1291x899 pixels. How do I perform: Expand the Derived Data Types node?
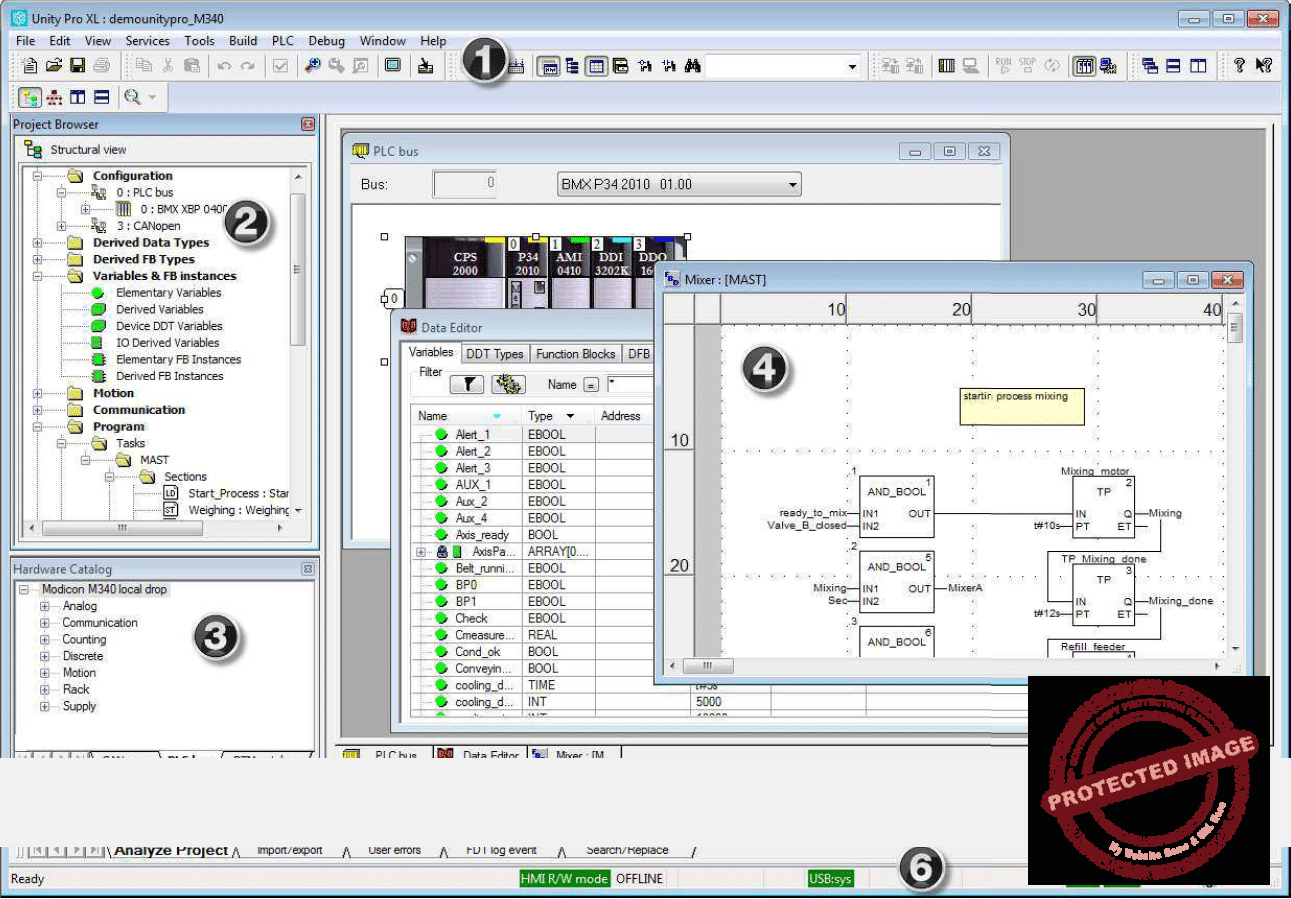pos(38,242)
